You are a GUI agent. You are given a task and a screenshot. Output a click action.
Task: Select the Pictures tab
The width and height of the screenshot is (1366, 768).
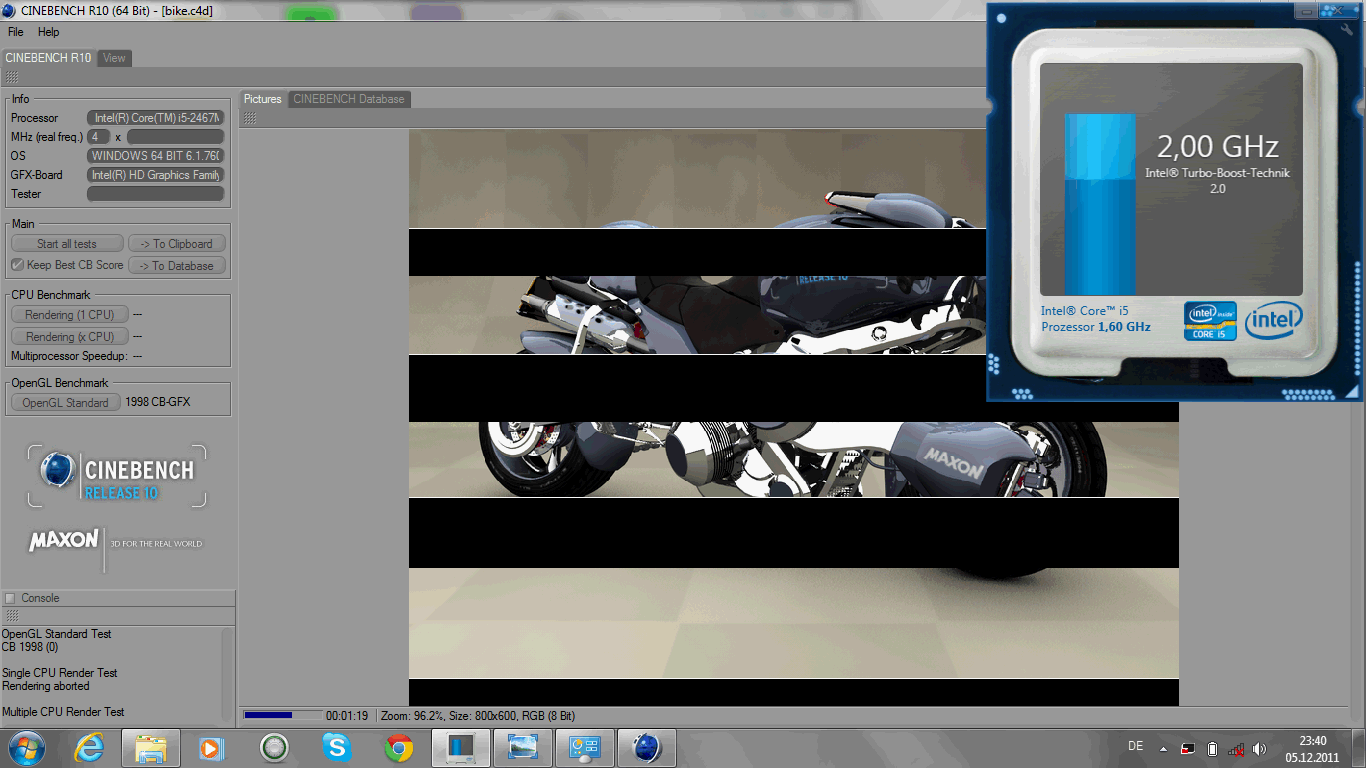[263, 99]
